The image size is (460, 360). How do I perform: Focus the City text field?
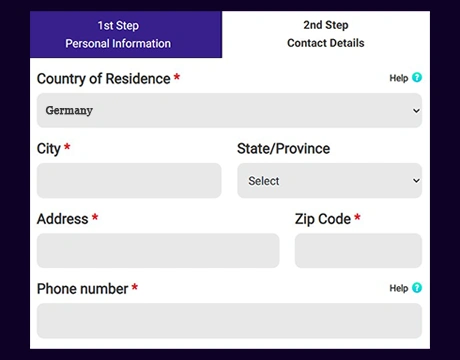(129, 180)
